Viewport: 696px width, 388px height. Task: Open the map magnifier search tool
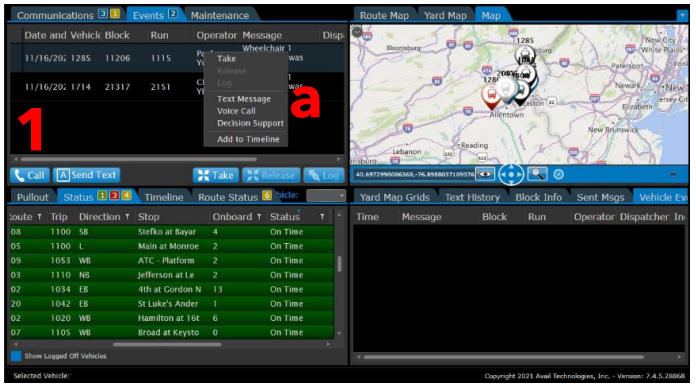tap(537, 174)
